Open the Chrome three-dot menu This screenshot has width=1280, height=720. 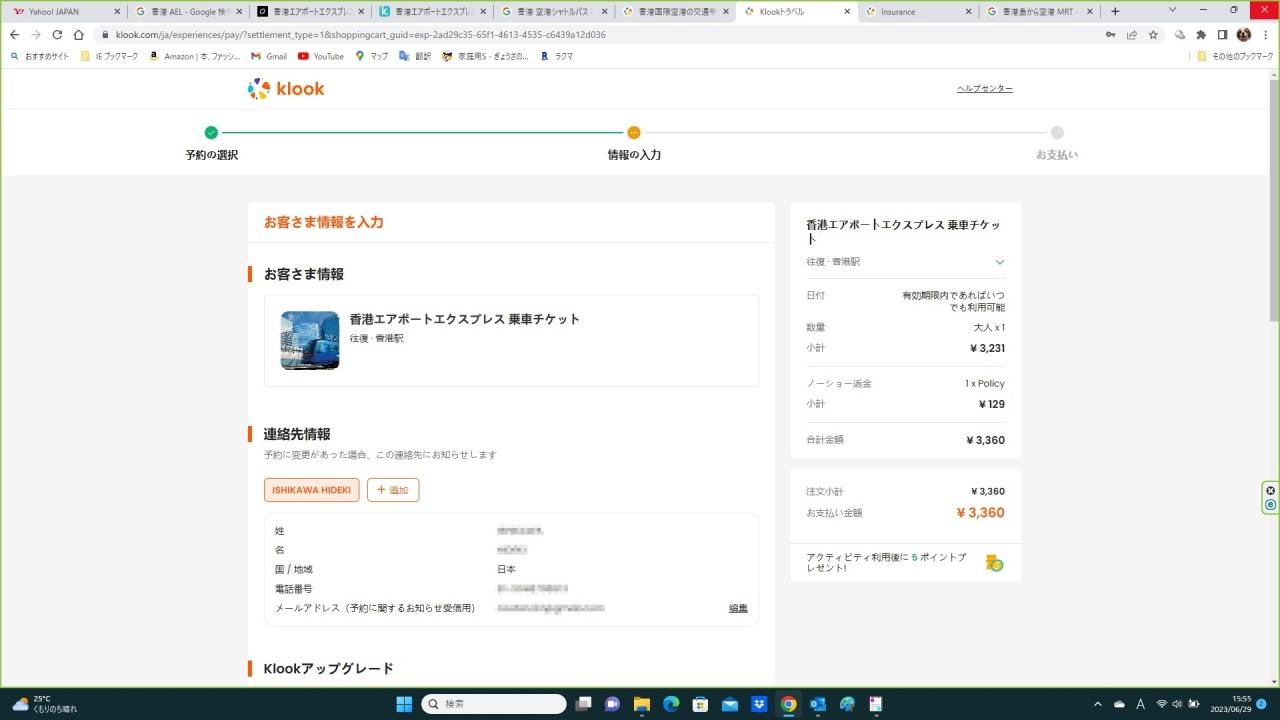pos(1265,34)
